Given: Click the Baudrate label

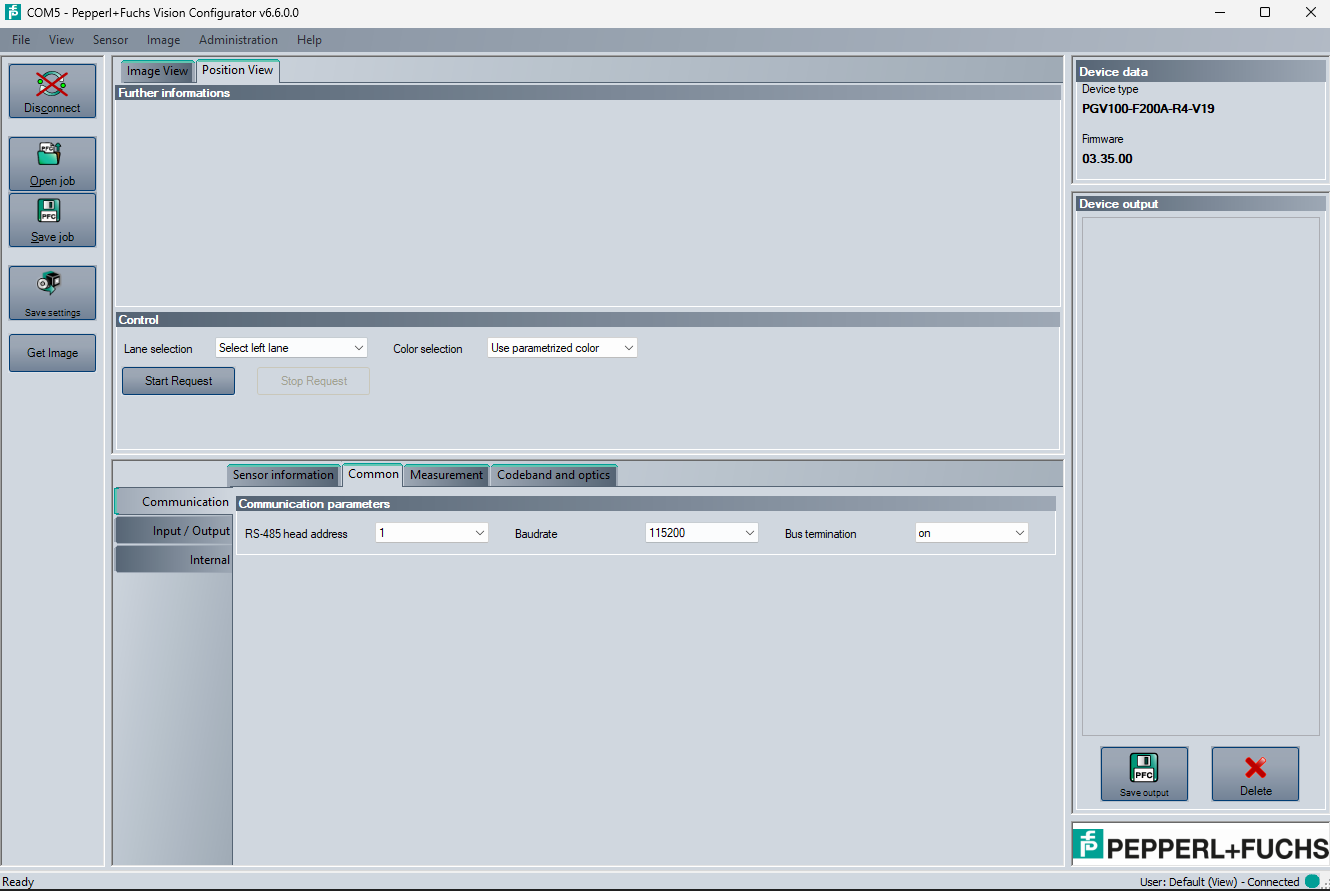Looking at the screenshot, I should 536,534.
